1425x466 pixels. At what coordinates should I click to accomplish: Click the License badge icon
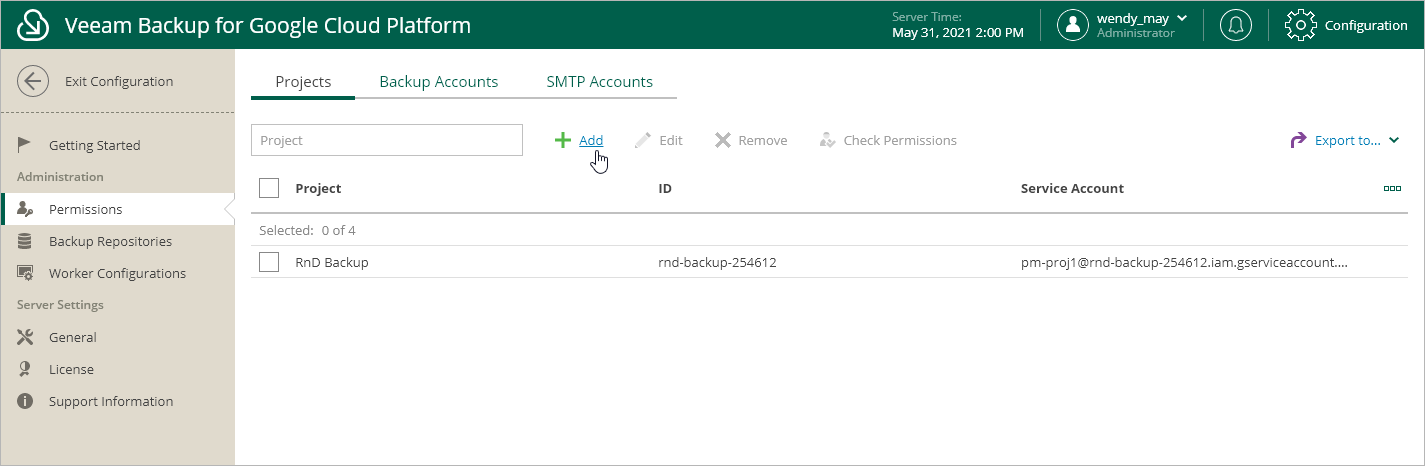[26, 369]
